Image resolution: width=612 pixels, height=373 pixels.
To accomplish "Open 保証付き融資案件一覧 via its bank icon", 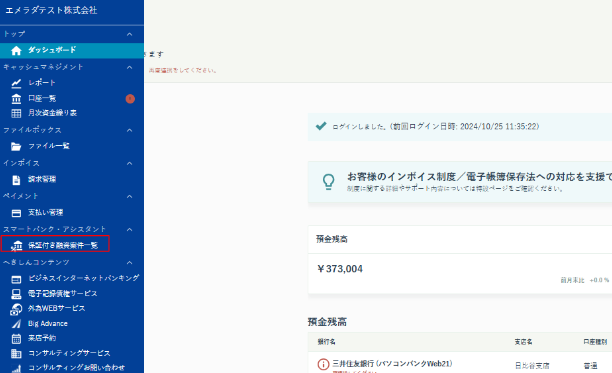I will pyautogui.click(x=16, y=246).
